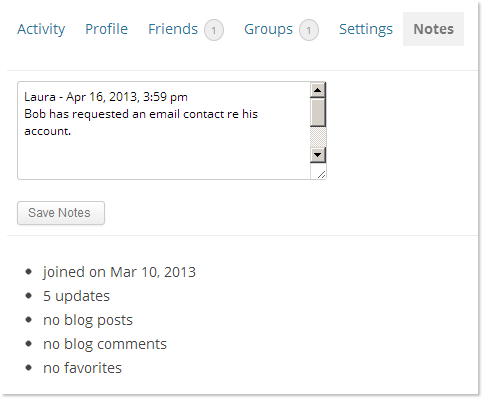Click the notes scrollbar thumb
Image resolution: width=483 pixels, height=399 pixels.
pyautogui.click(x=318, y=112)
